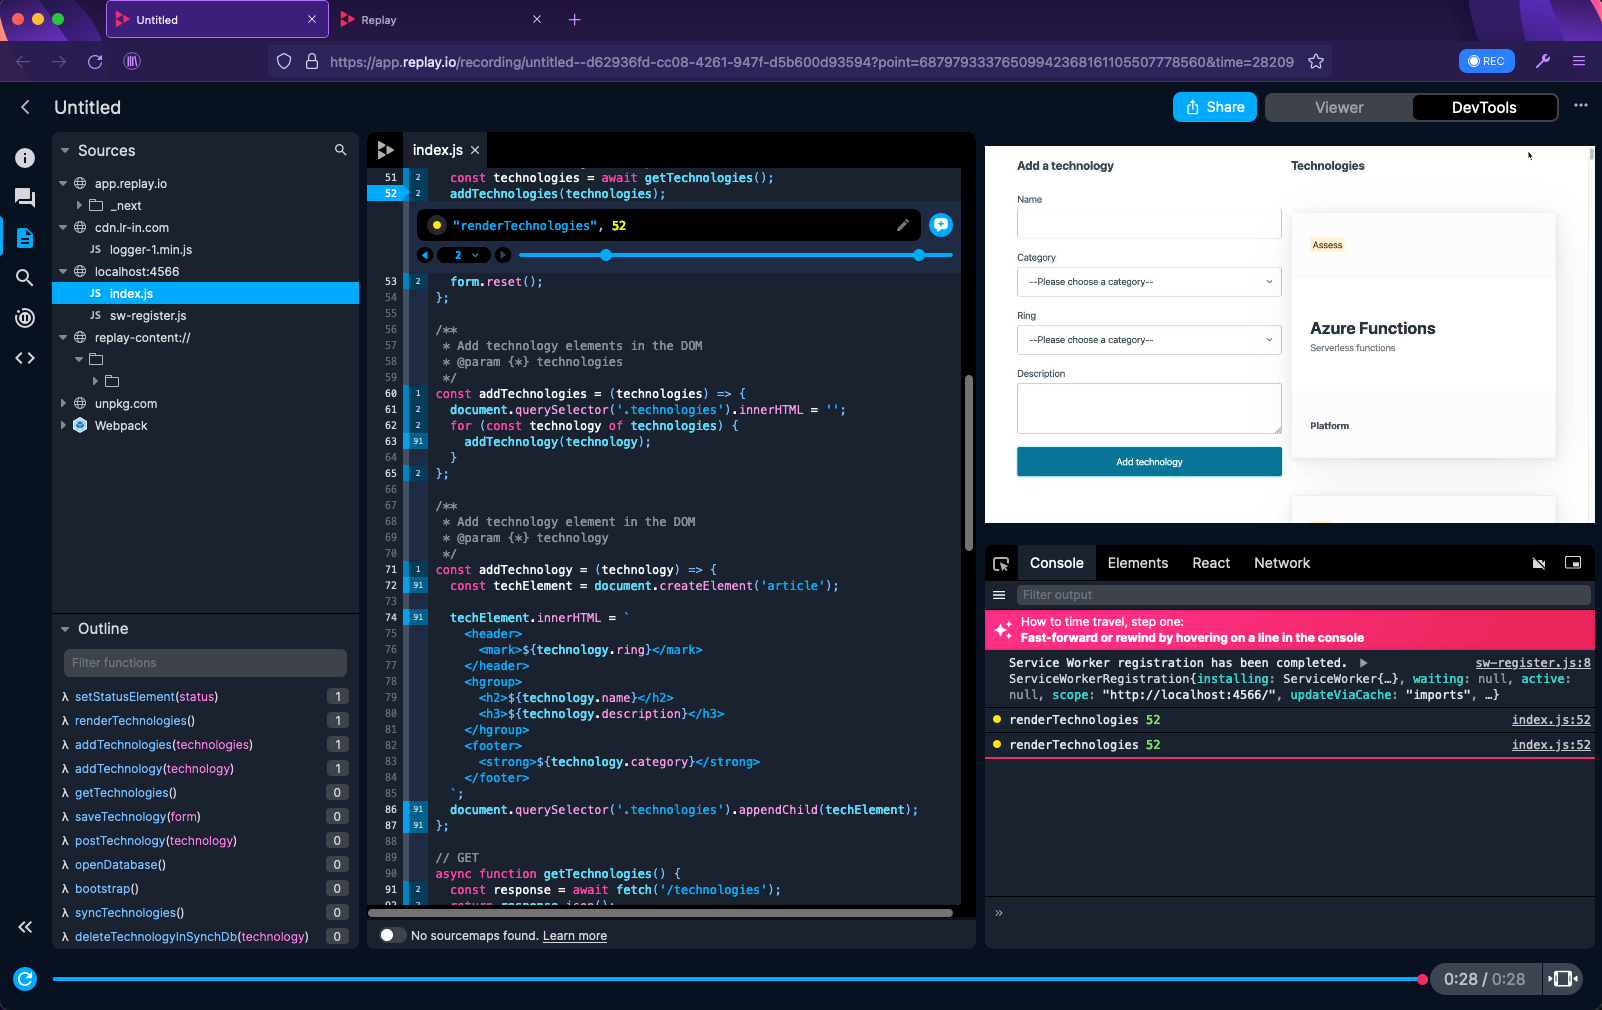Go back with the arrow next to Untitled

point(25,107)
